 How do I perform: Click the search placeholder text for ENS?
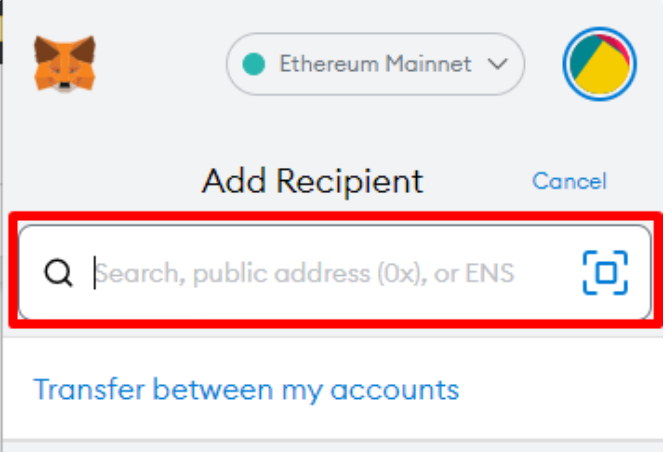coord(305,272)
